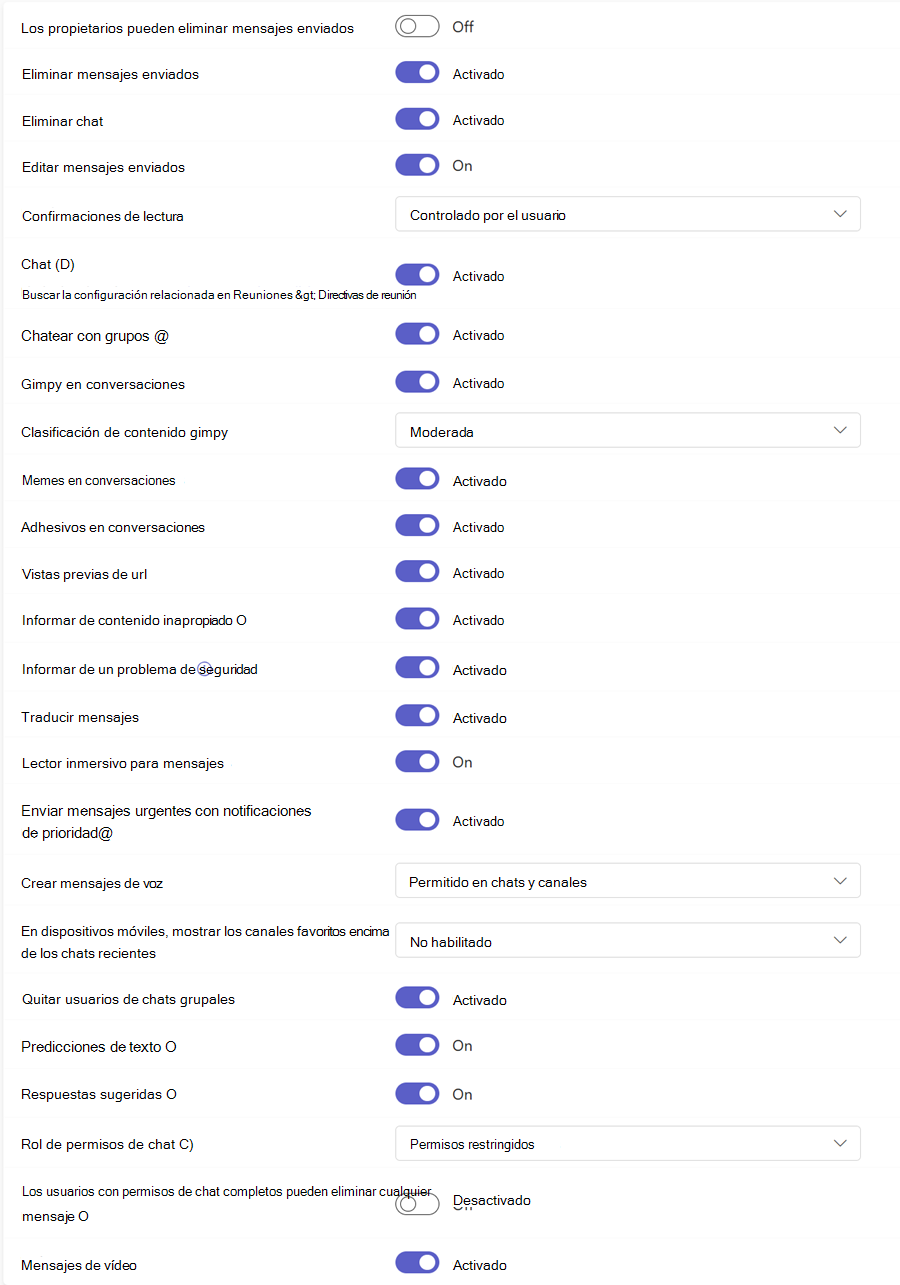
Task: Disable Gimpy en conversaciones switch
Action: [417, 383]
